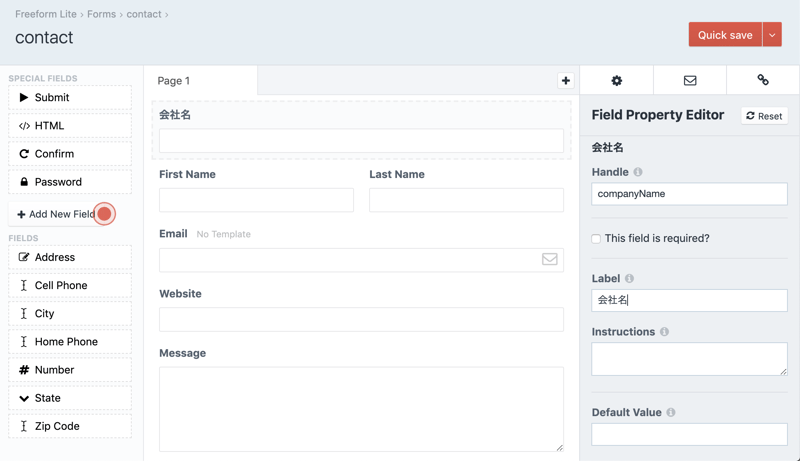This screenshot has width=800, height=461.
Task: Click the Instructions info icon
Action: click(664, 332)
